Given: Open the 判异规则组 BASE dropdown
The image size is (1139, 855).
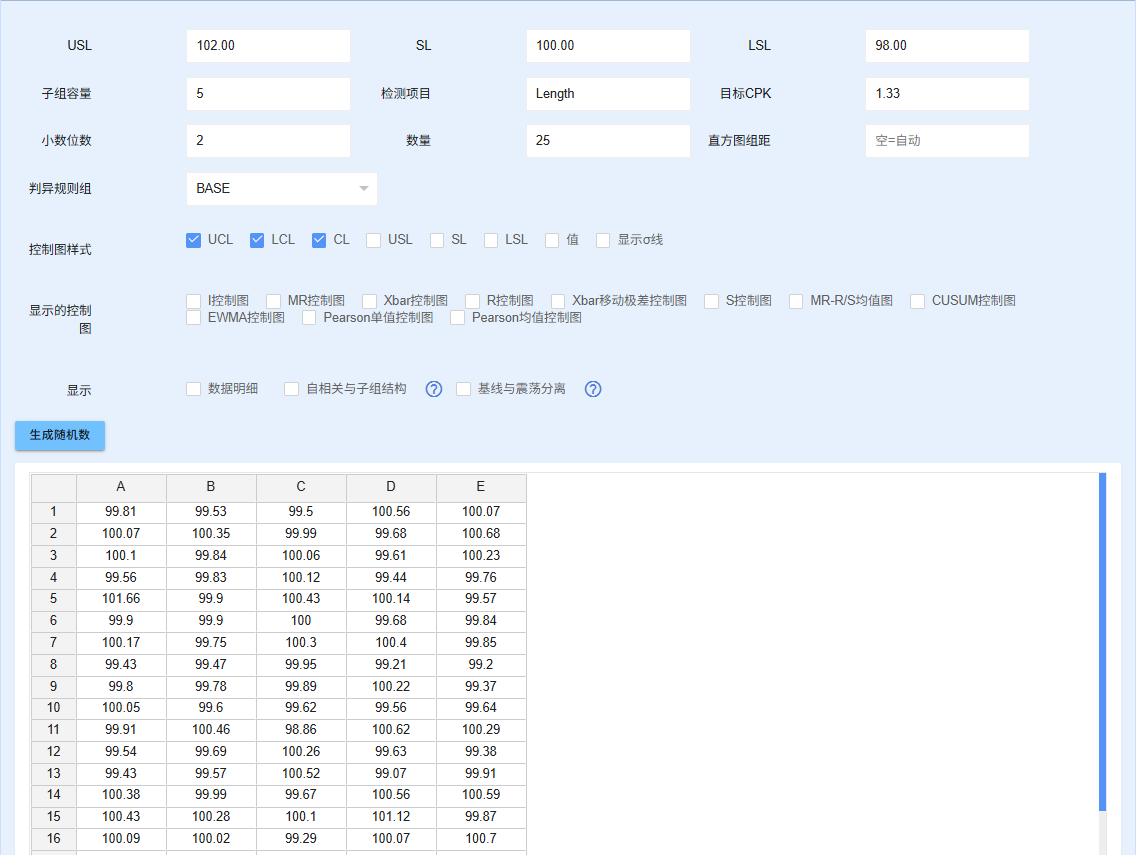Looking at the screenshot, I should point(282,189).
